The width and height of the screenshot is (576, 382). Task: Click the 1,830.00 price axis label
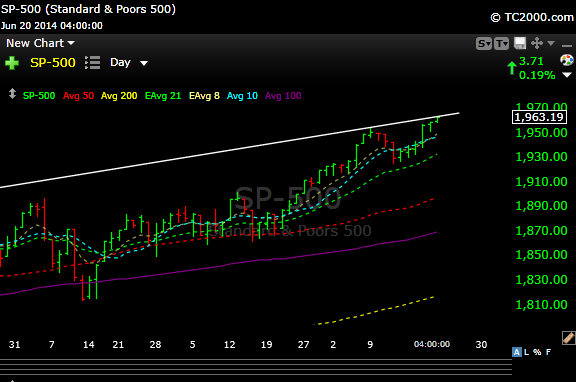pos(541,280)
